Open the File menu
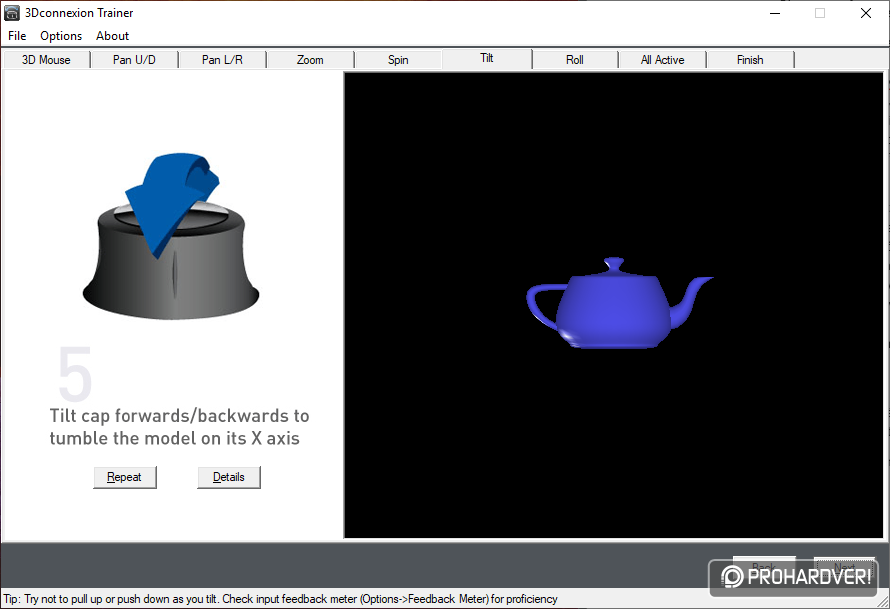 click(17, 36)
